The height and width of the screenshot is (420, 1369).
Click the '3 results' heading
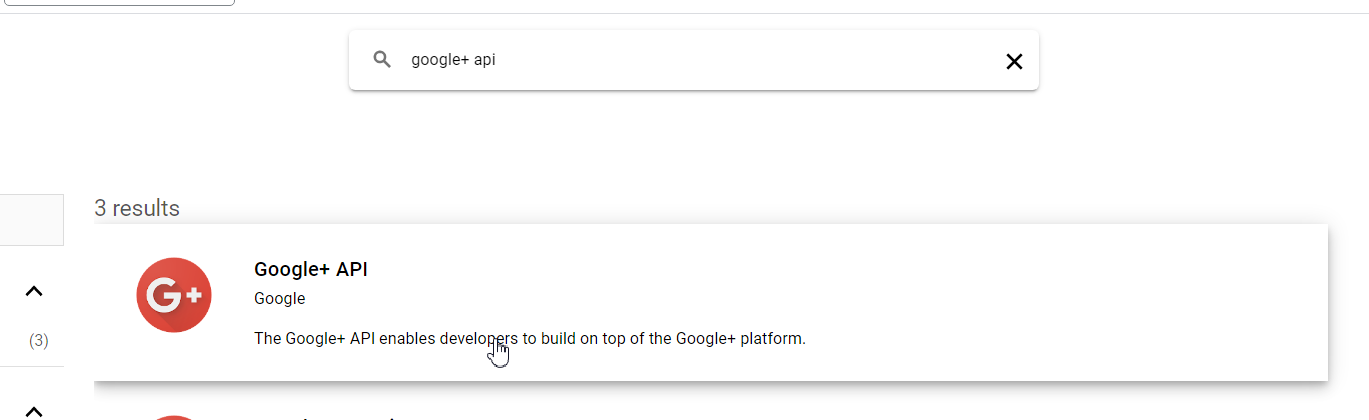click(137, 208)
